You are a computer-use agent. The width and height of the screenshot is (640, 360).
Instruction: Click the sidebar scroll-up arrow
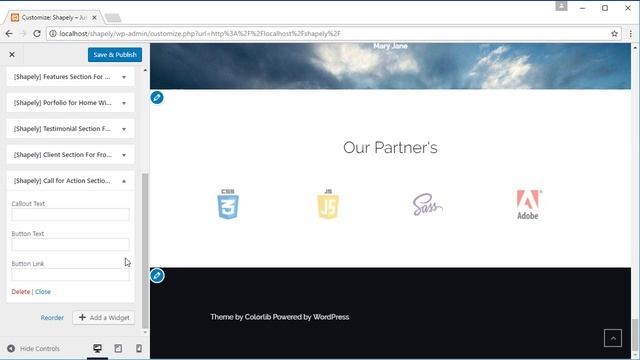(x=145, y=70)
